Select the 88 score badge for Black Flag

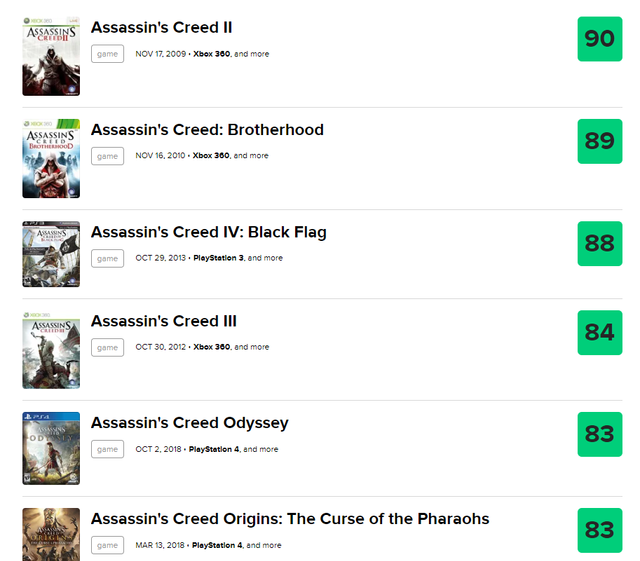pos(599,243)
